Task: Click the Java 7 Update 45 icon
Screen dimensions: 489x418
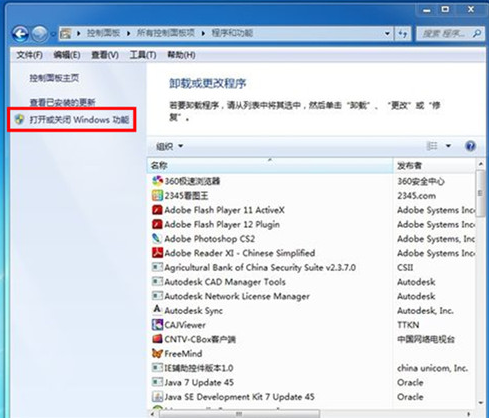Action: pos(157,382)
